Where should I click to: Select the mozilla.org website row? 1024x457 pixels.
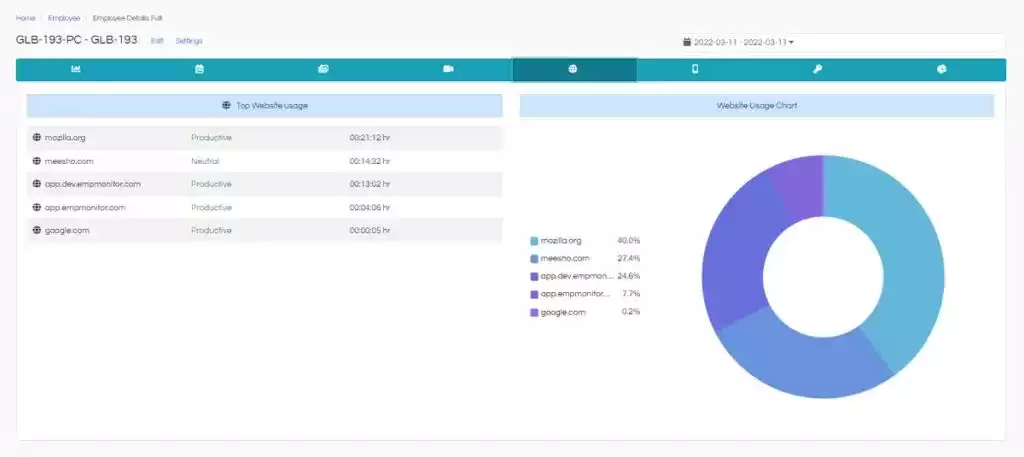264,138
